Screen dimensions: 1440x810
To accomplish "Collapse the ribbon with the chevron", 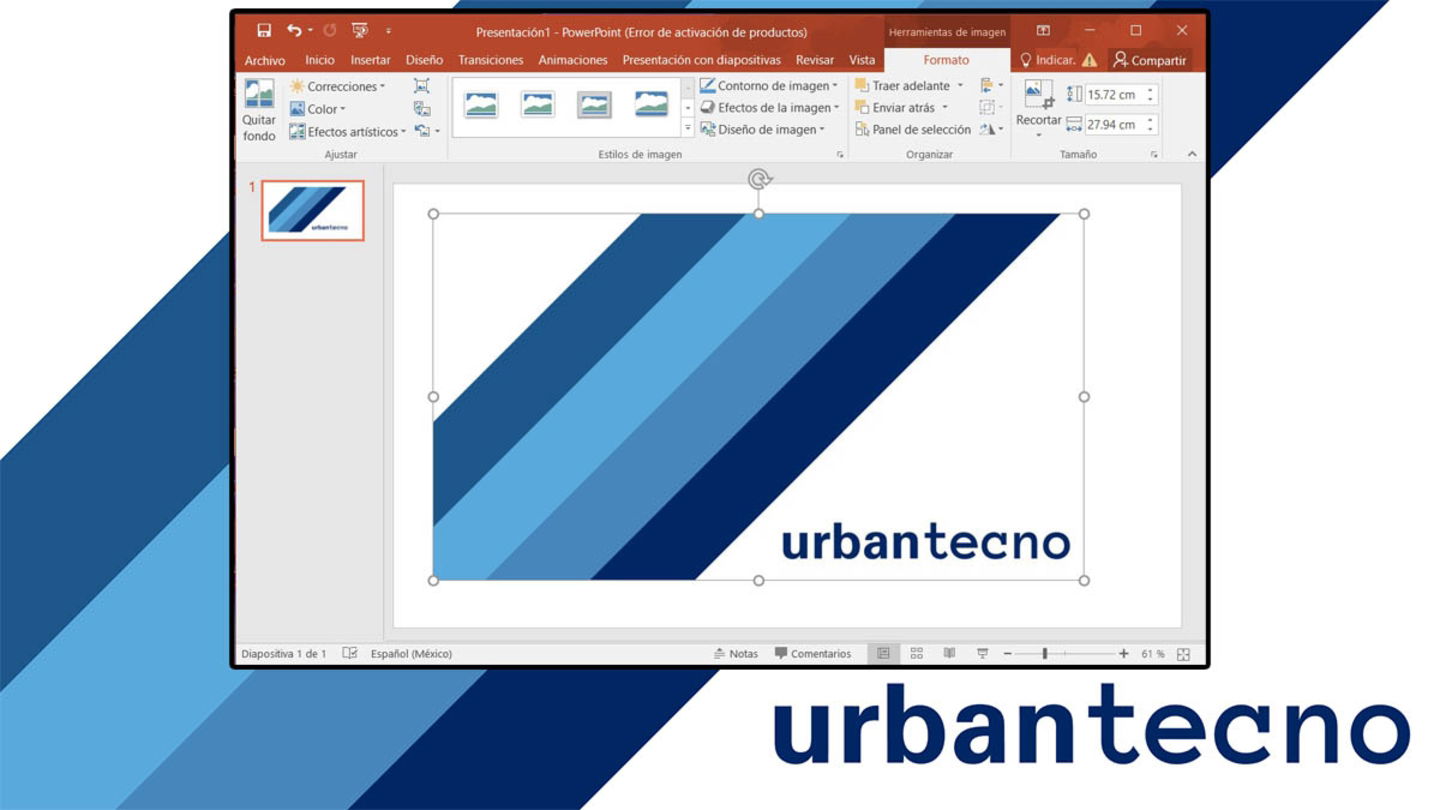I will tap(1192, 154).
